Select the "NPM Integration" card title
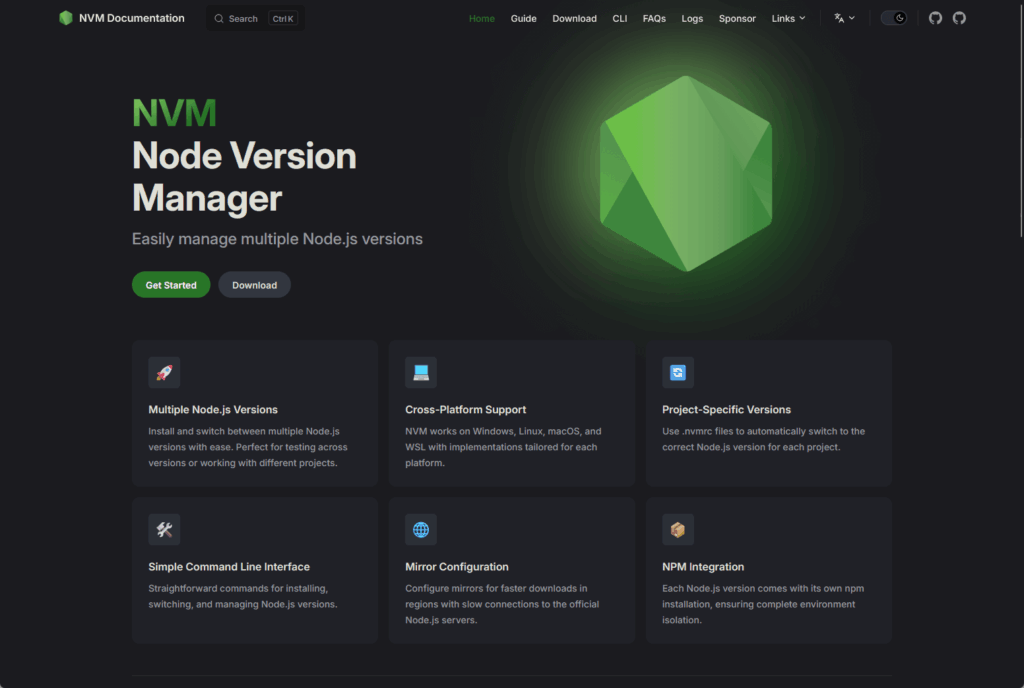 tap(703, 567)
